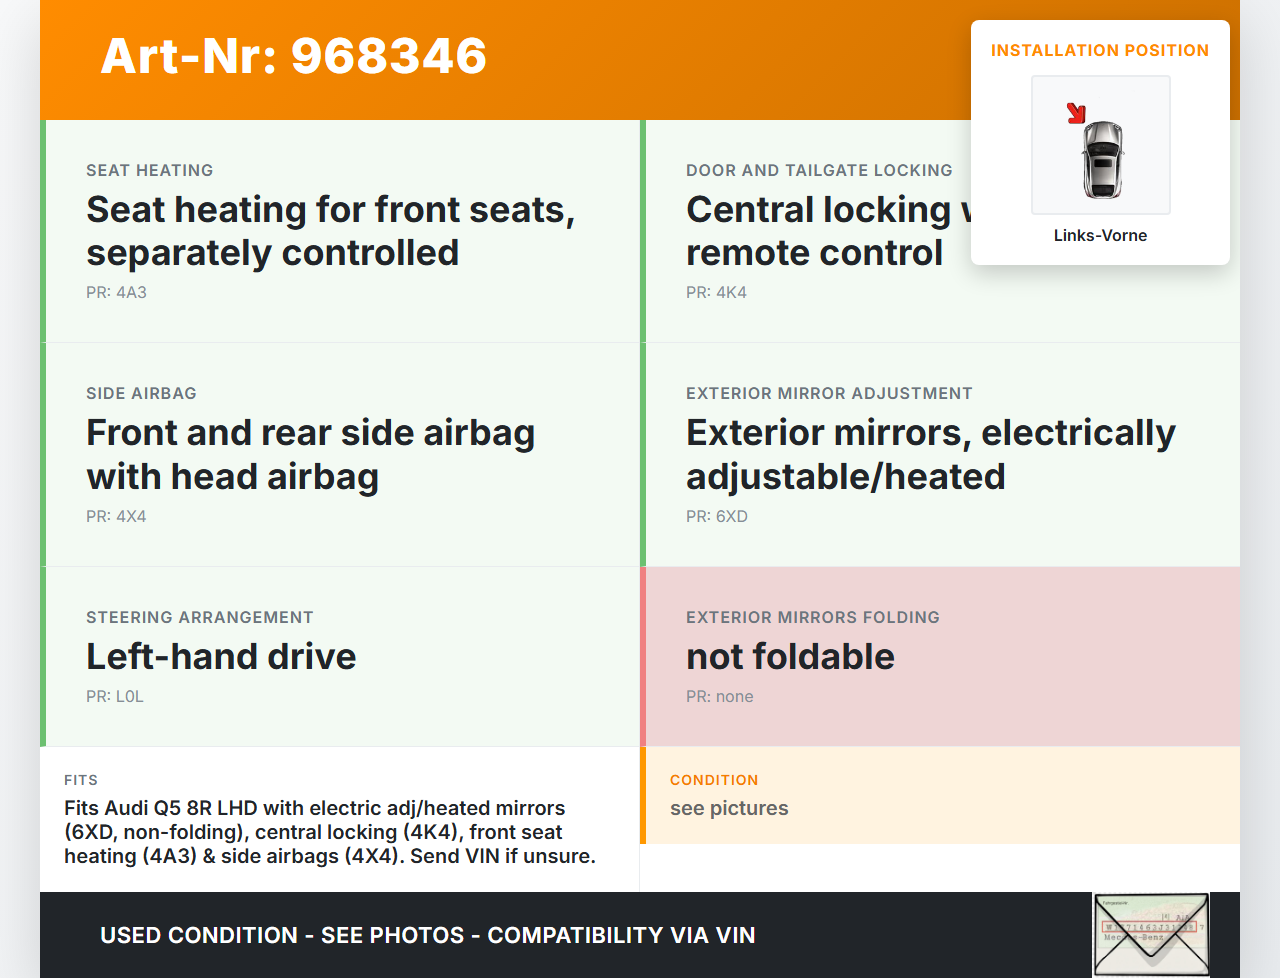1280x978 pixels.
Task: Click the VIN plate envelope thumbnail
Action: coord(1151,935)
